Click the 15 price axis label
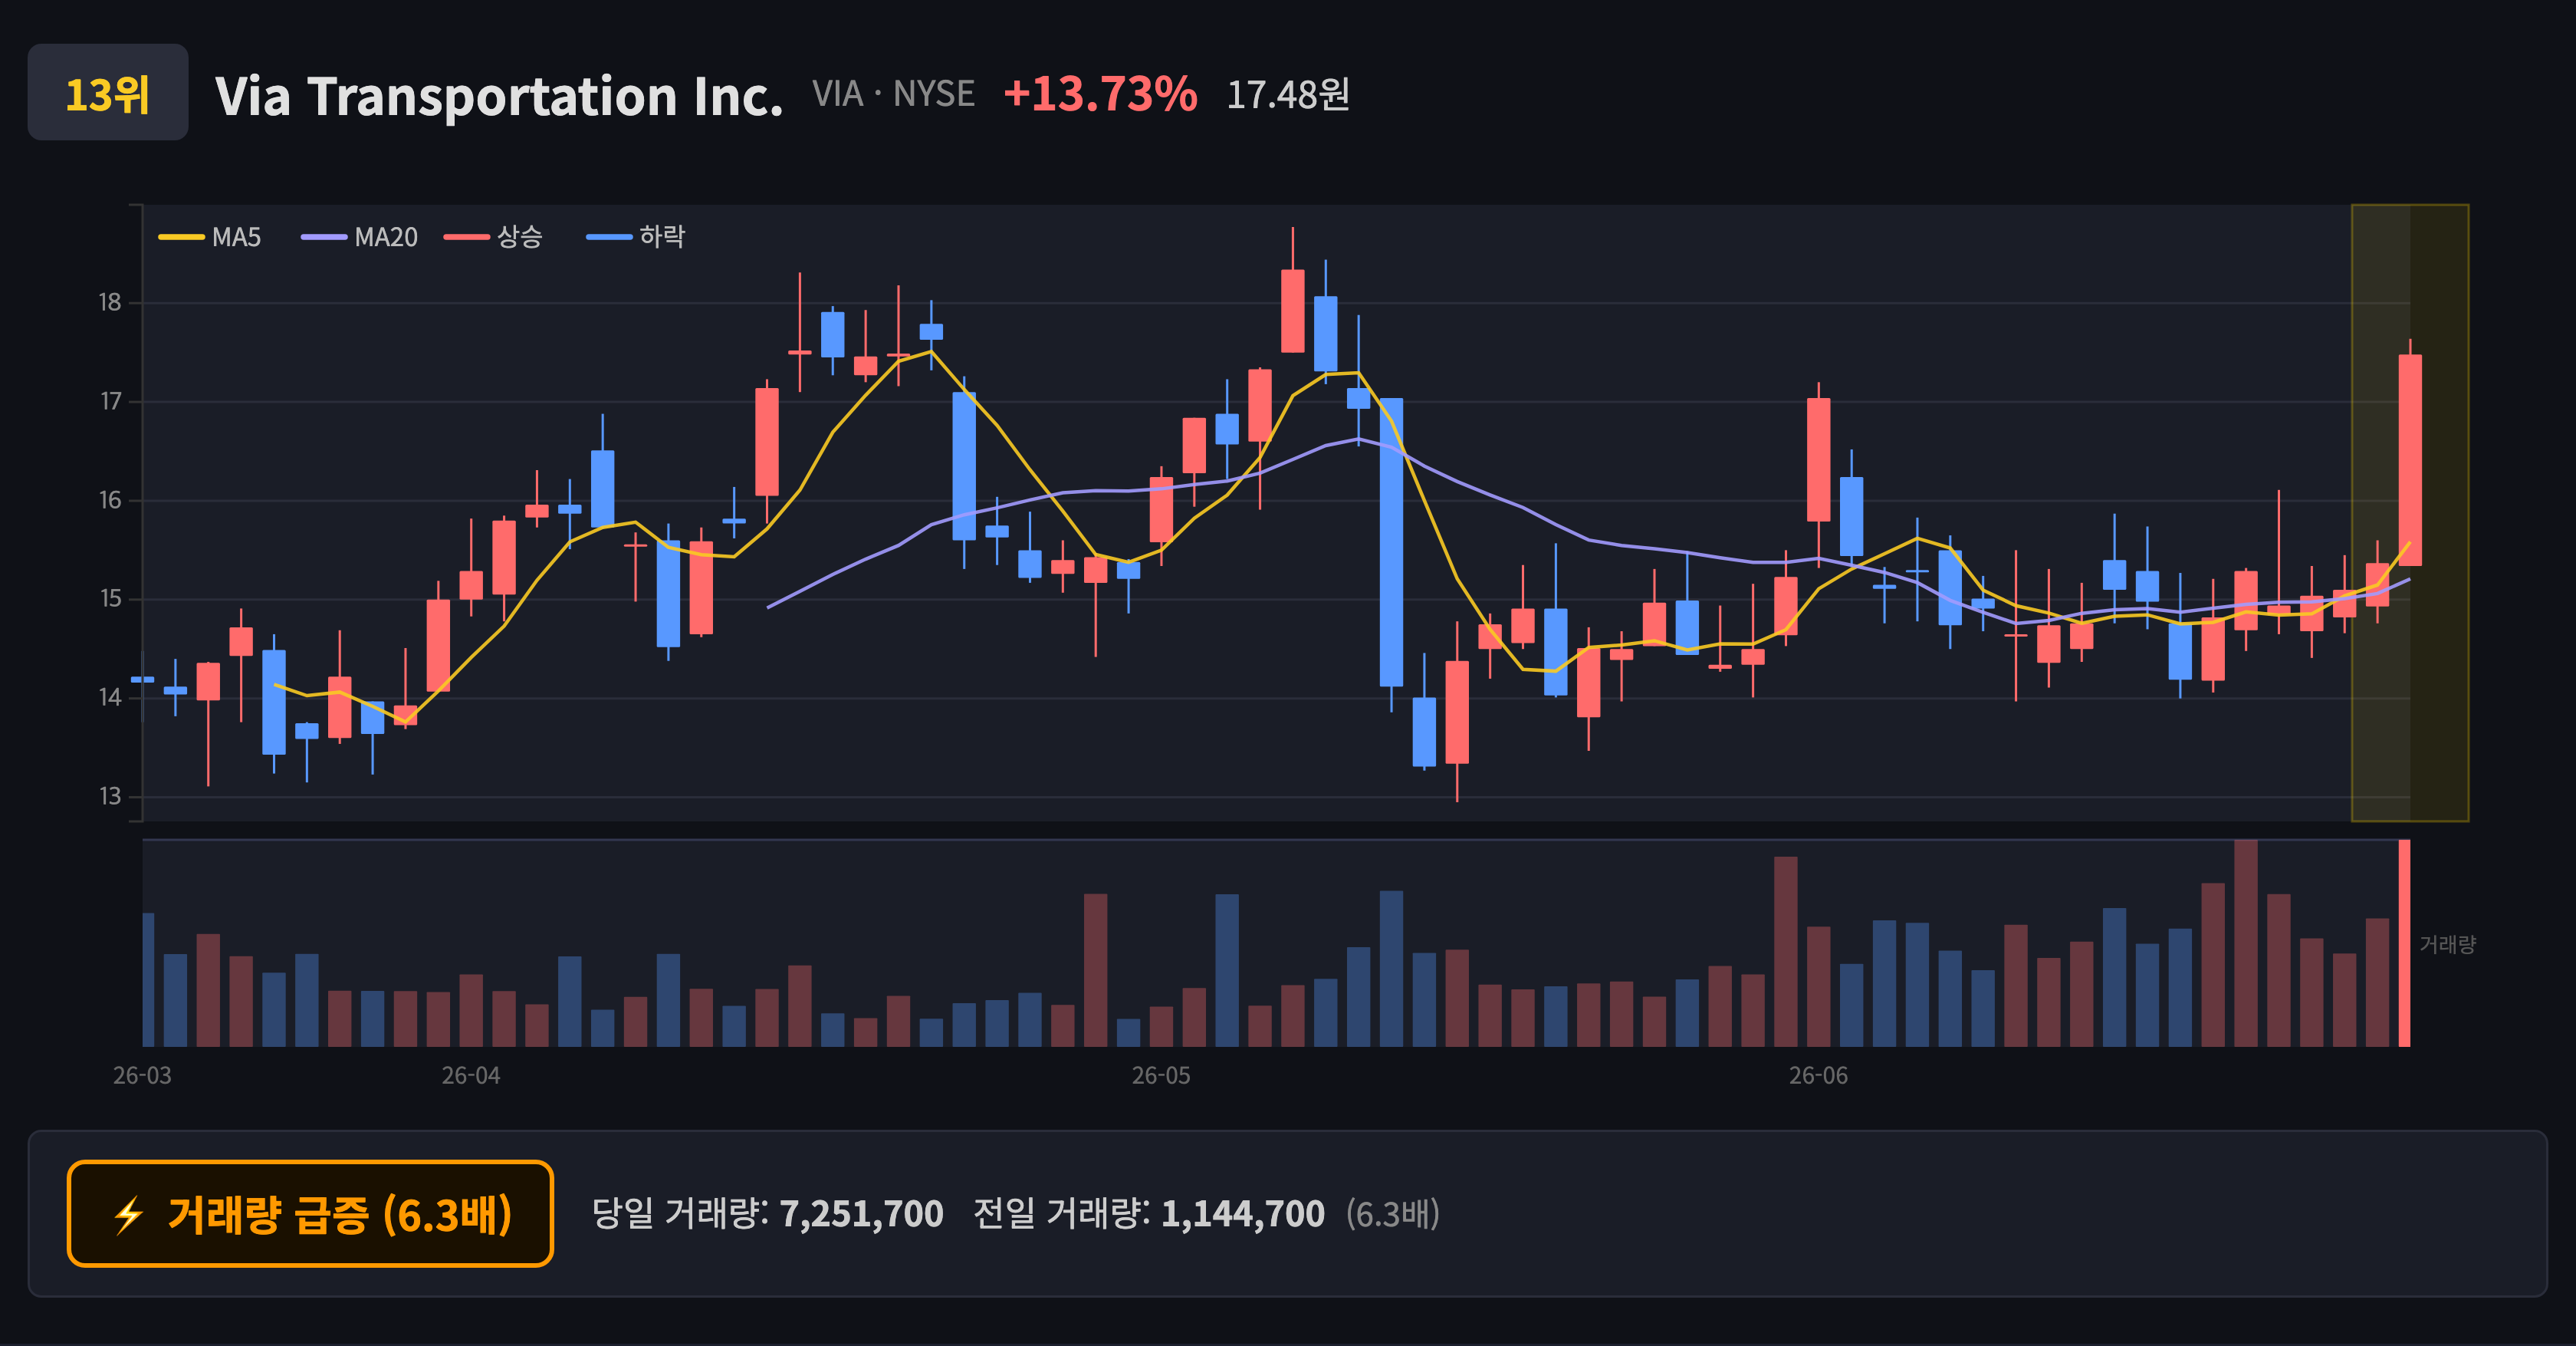This screenshot has width=2576, height=1346. click(x=110, y=598)
